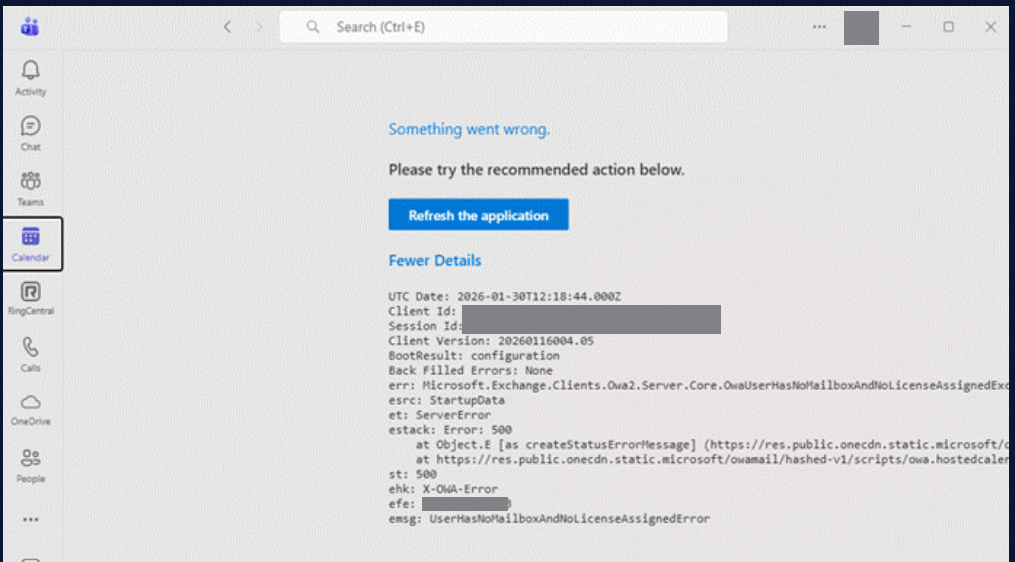Viewport: 1015px width, 562px height.
Task: Maximize the Teams window
Action: [948, 27]
